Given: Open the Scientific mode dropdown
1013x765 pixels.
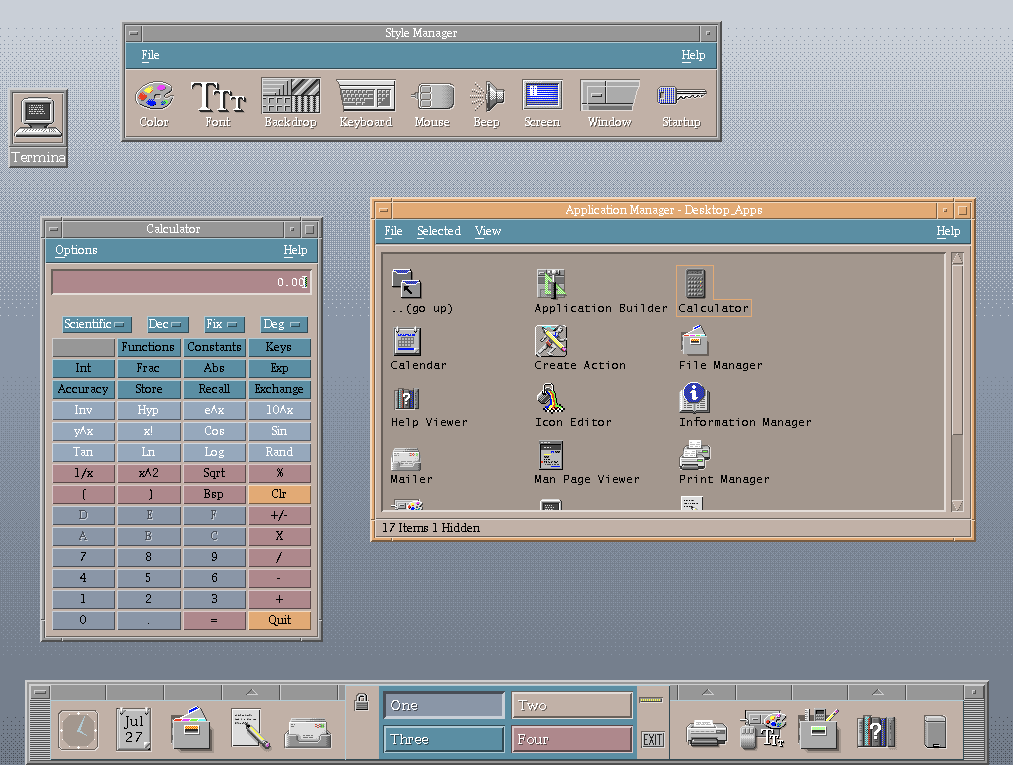Looking at the screenshot, I should click(96, 325).
